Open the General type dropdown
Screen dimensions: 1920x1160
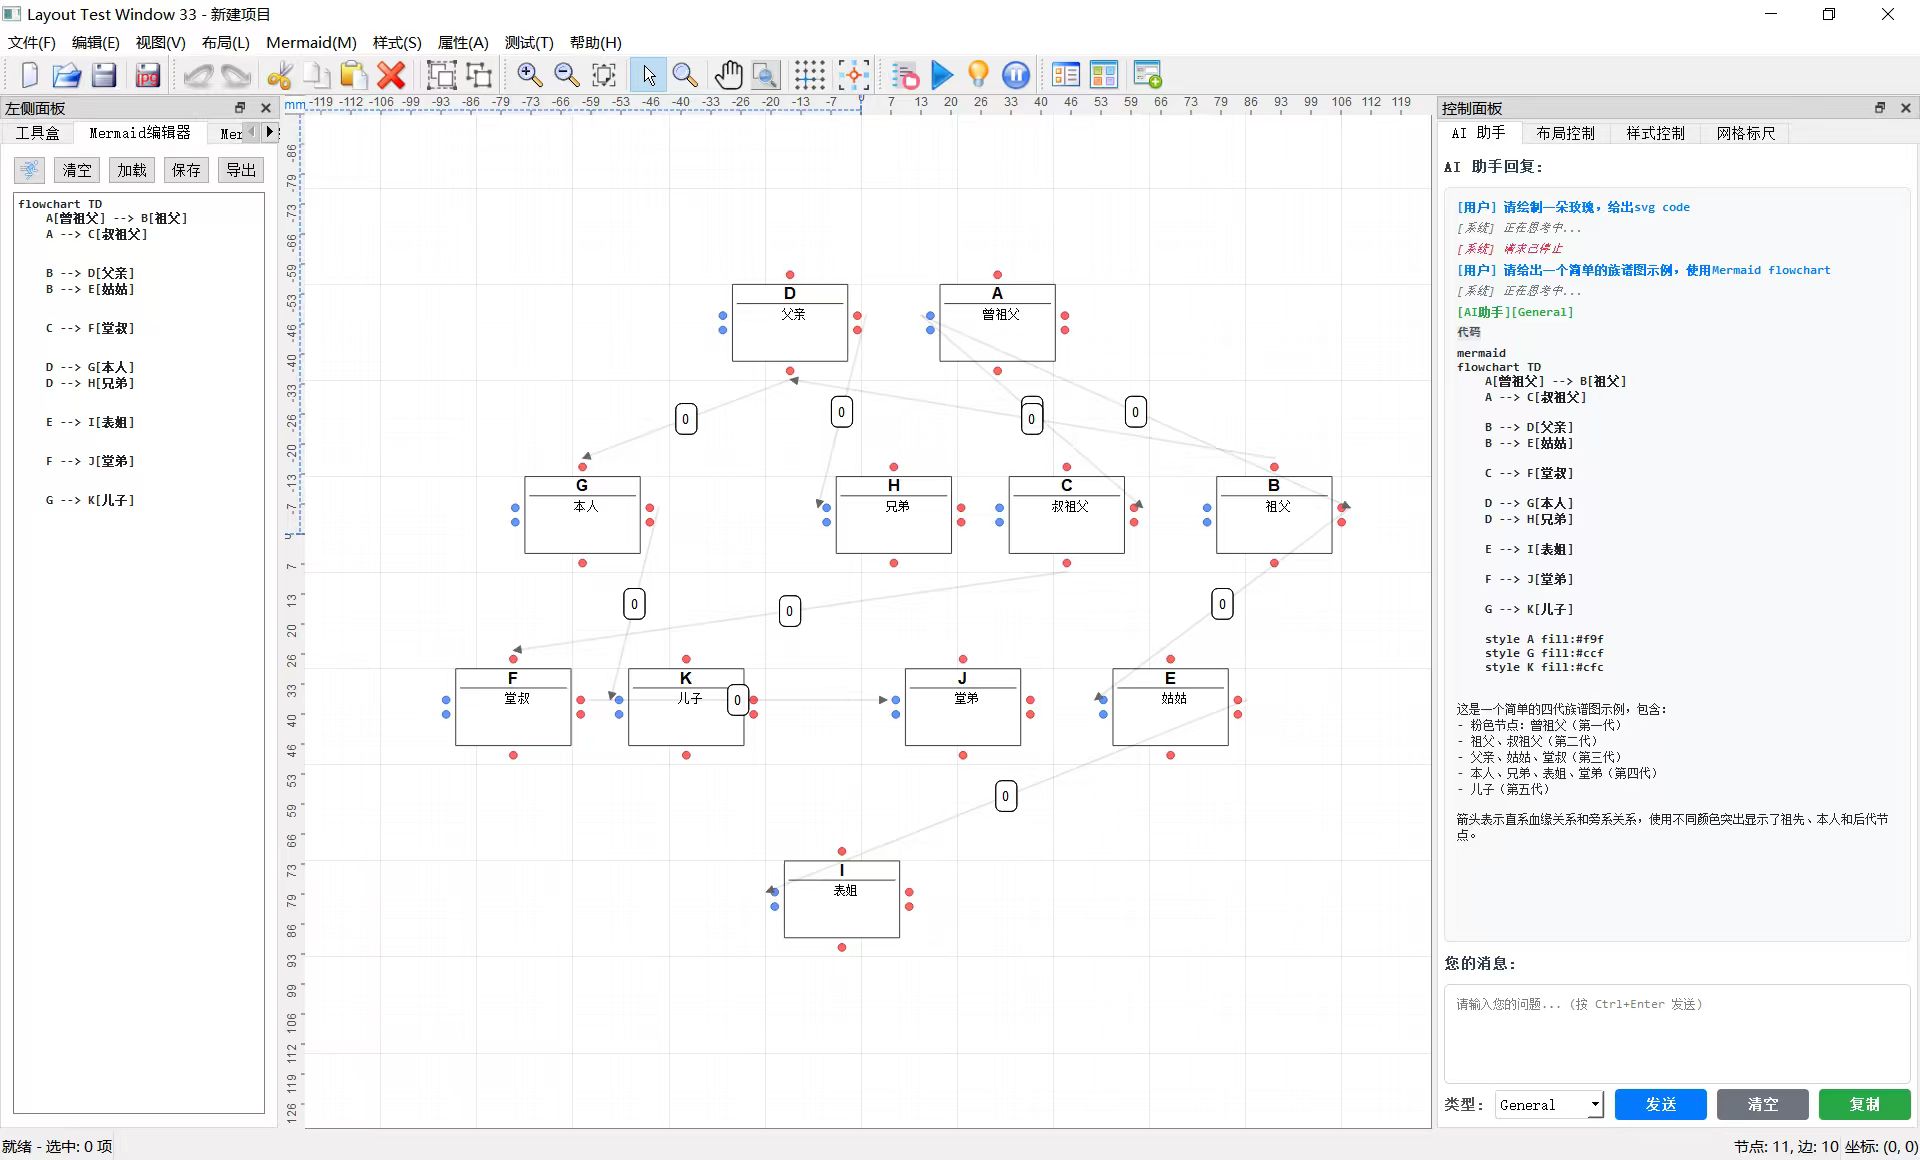(x=1550, y=1104)
